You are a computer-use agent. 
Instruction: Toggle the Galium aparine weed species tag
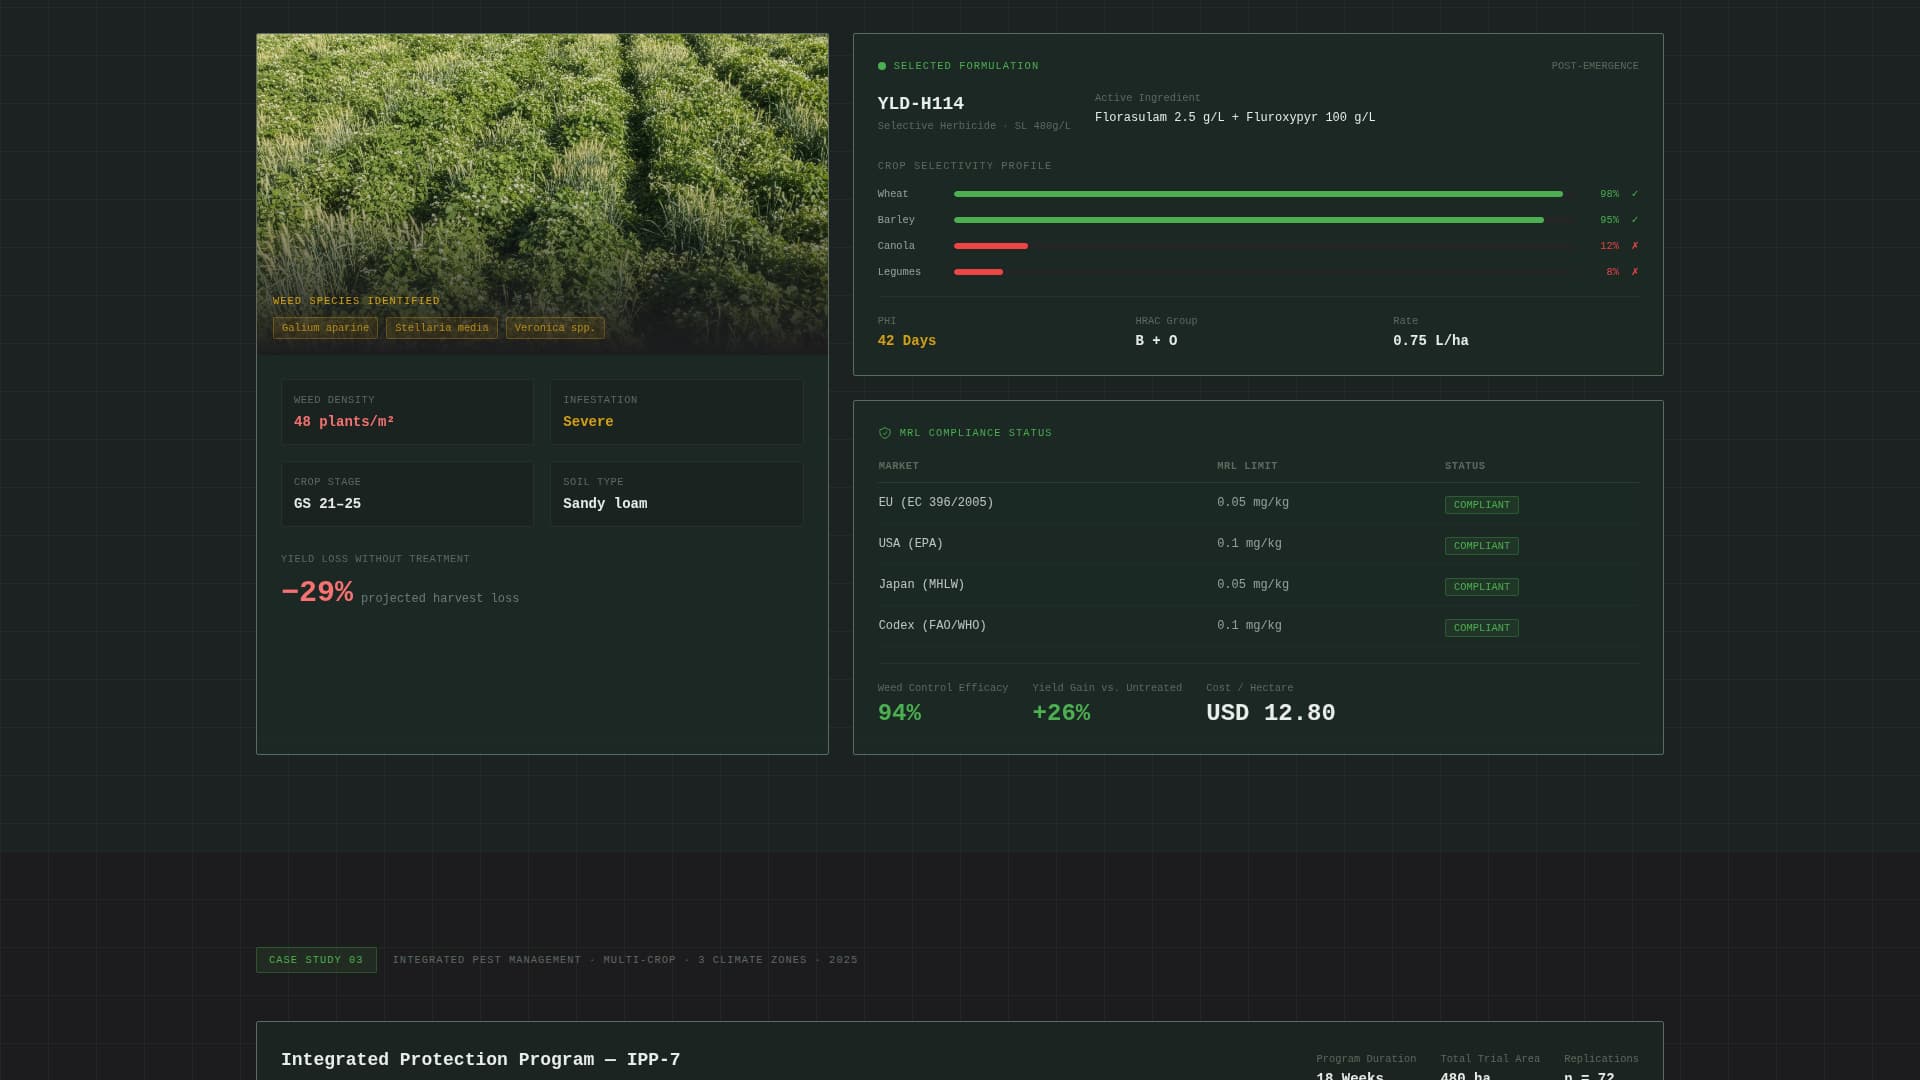(325, 327)
